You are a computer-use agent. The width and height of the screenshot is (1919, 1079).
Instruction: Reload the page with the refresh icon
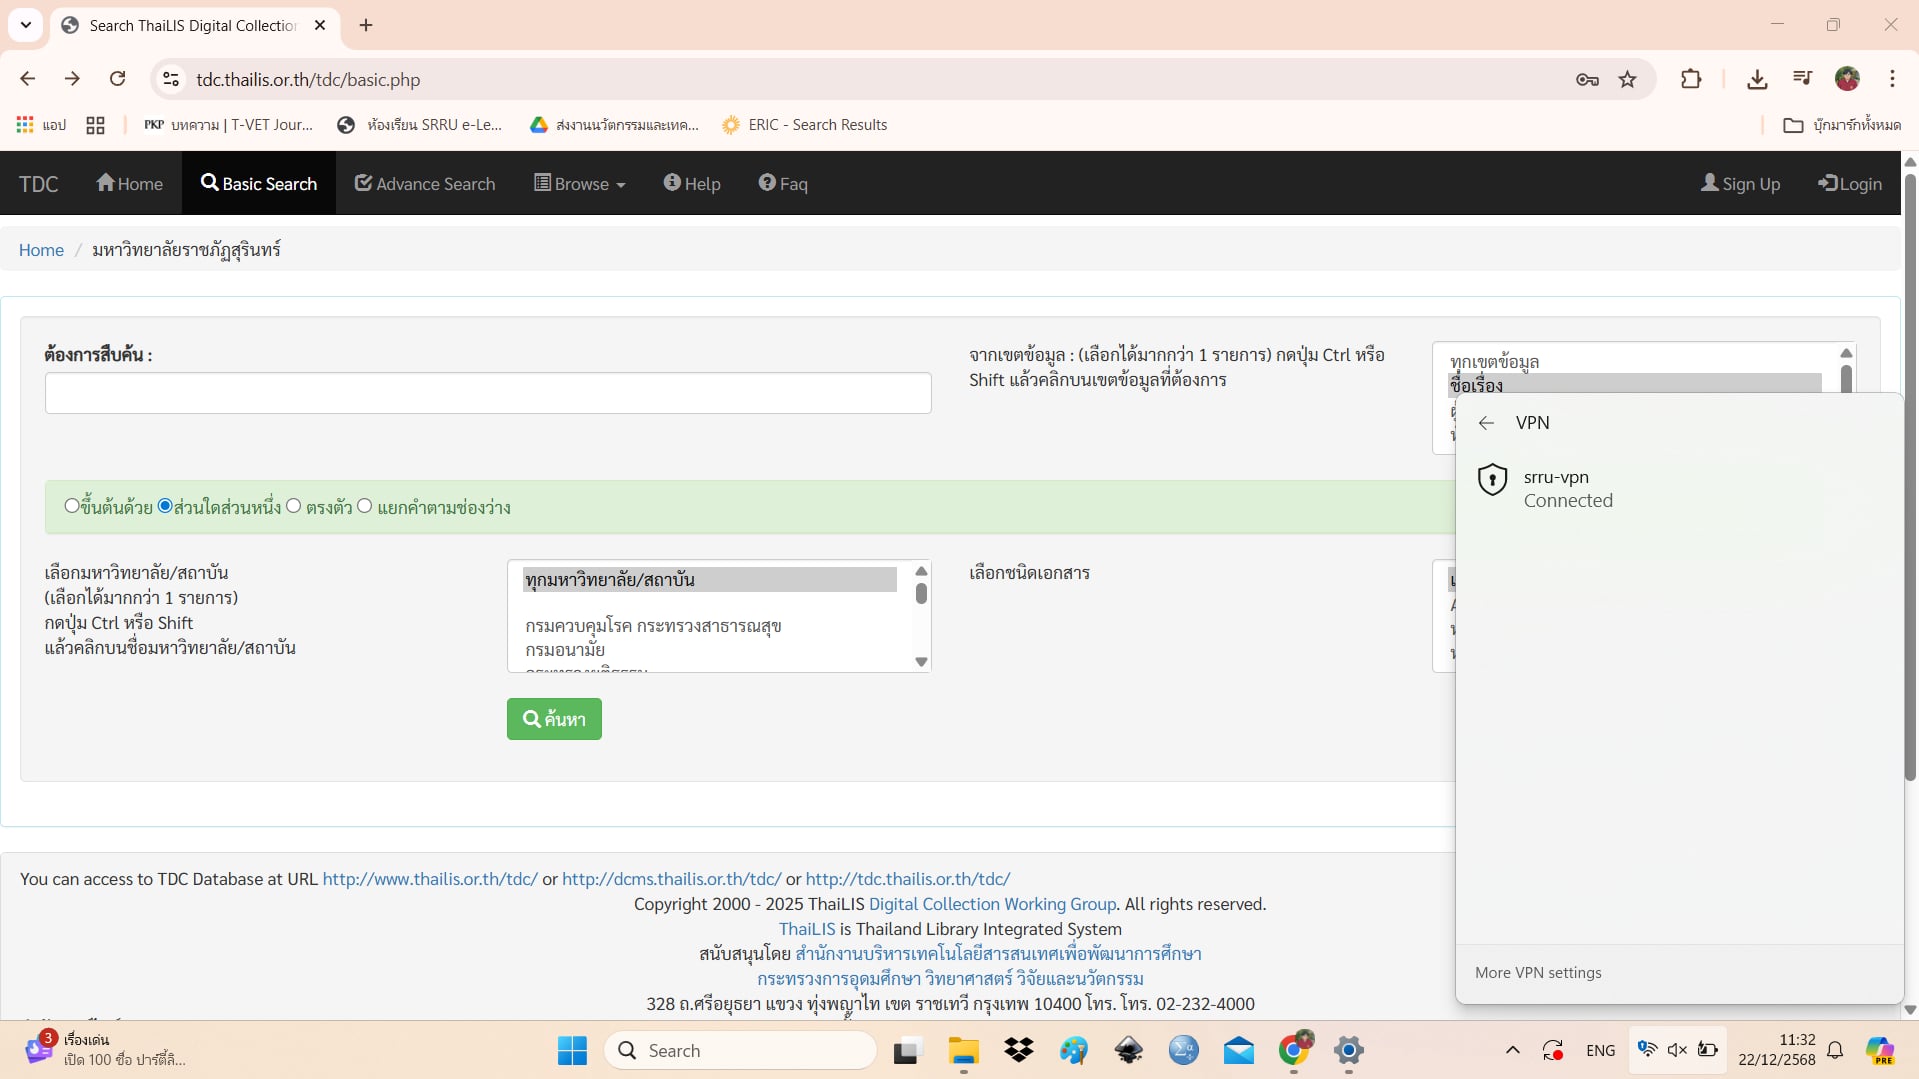click(x=117, y=79)
